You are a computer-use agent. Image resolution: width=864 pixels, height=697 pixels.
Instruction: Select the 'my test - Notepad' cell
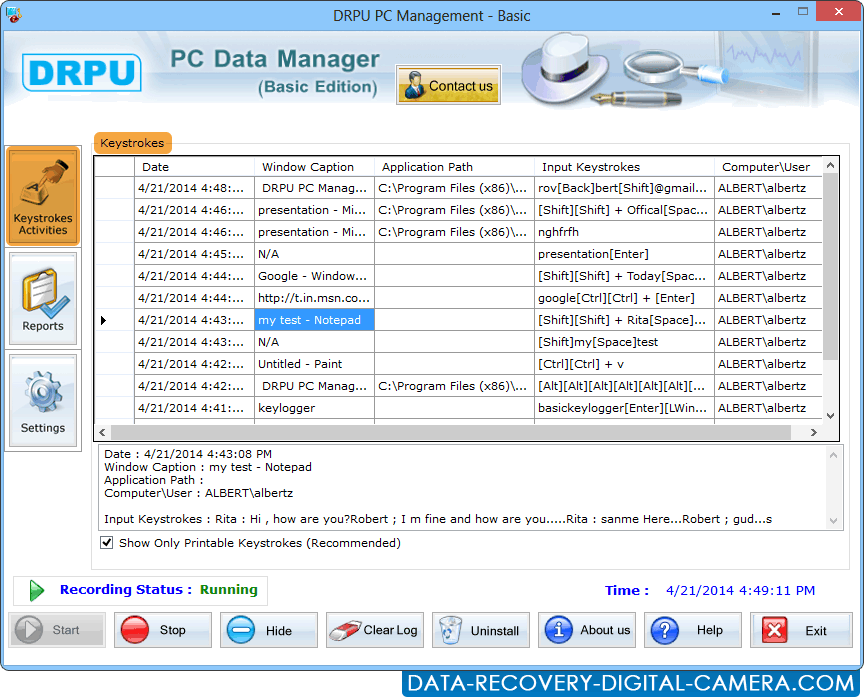click(x=314, y=320)
